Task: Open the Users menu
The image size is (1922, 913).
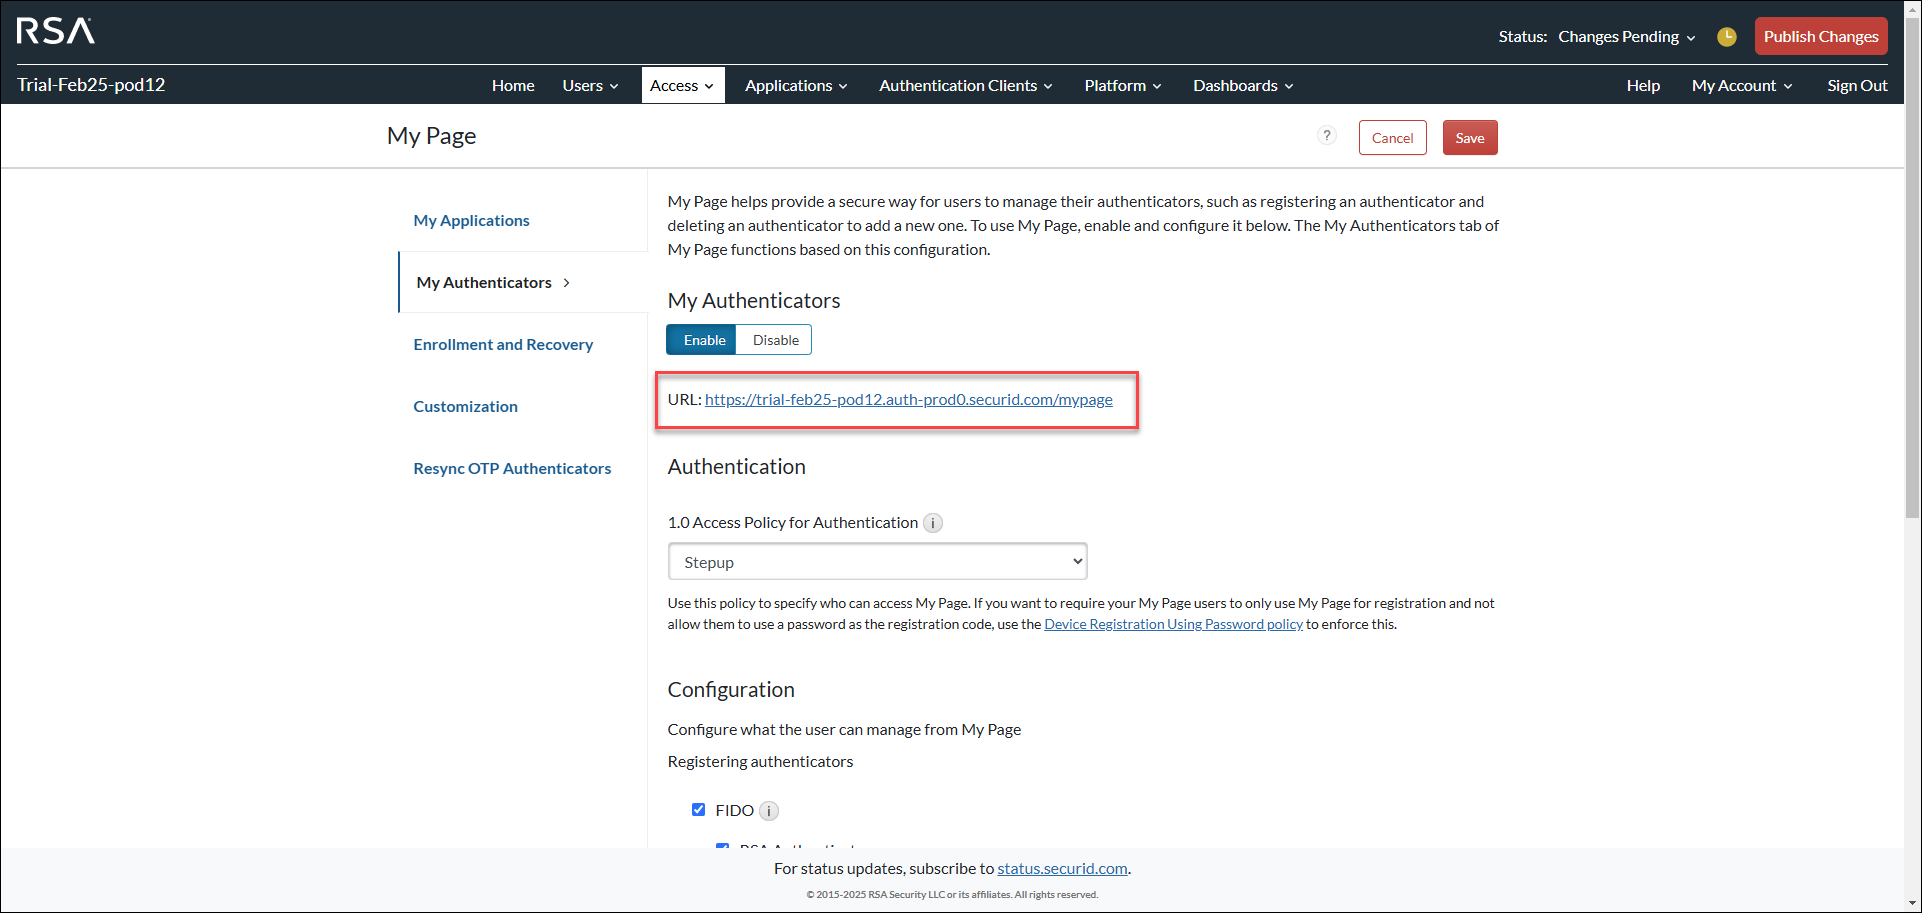Action: coord(590,86)
